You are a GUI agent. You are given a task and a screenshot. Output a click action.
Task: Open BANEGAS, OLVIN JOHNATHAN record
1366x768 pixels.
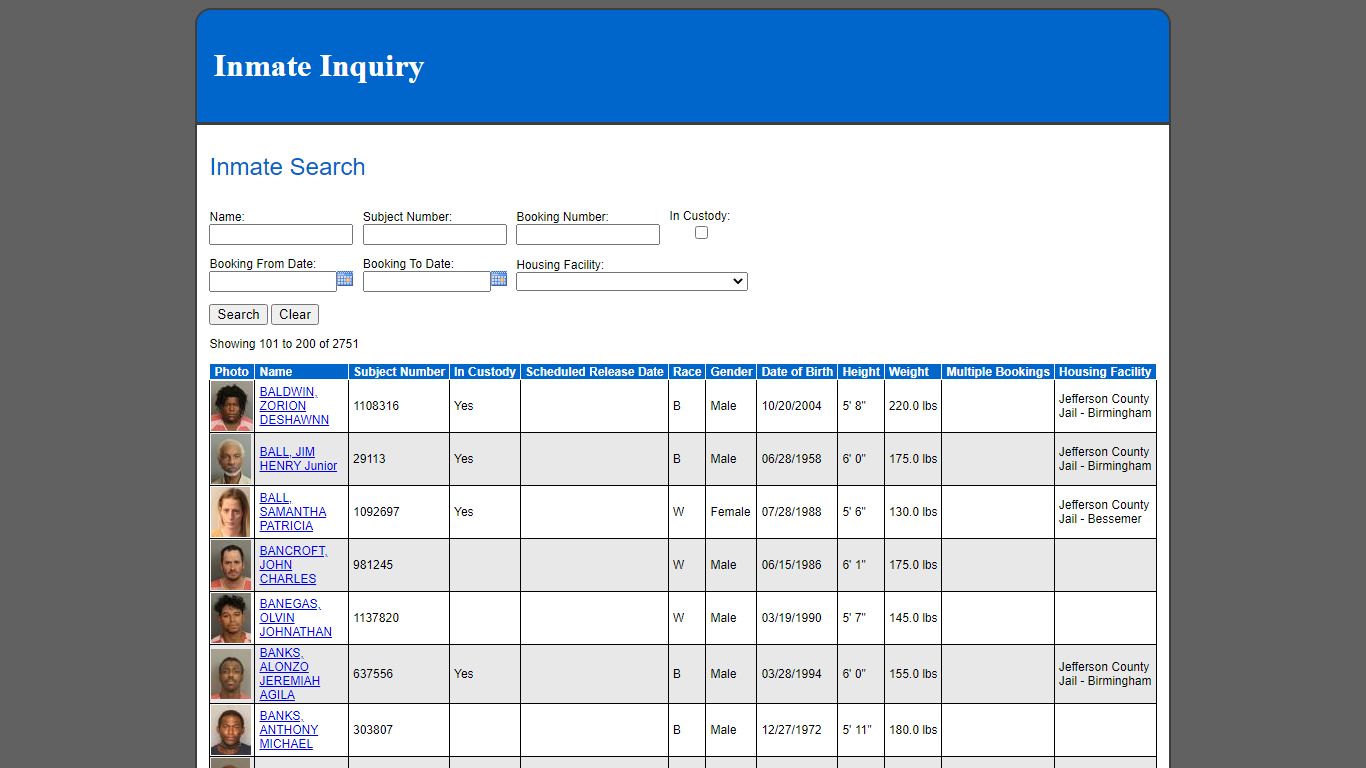pos(296,618)
